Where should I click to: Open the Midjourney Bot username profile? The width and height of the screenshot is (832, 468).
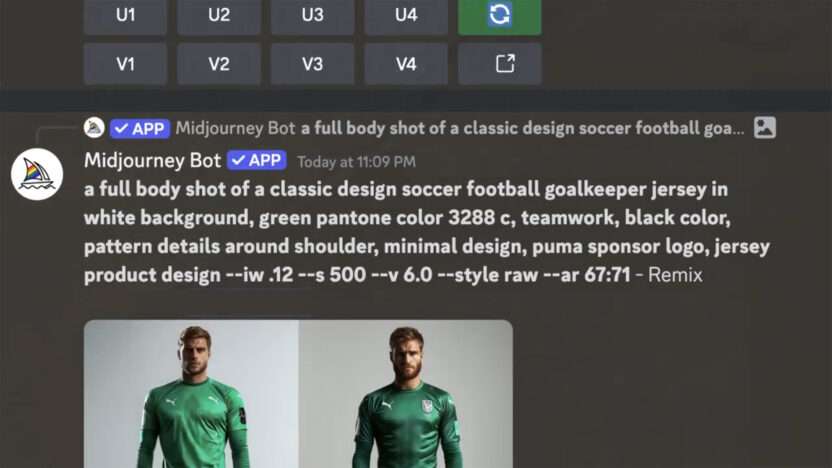152,161
